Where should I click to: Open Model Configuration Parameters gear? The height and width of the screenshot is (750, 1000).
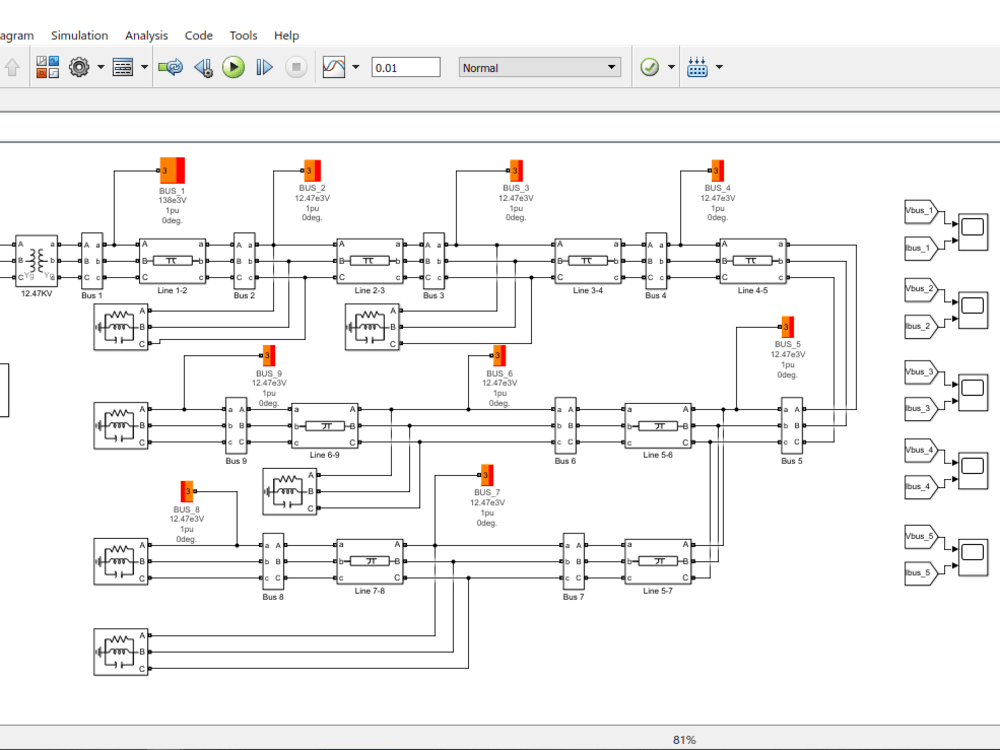[79, 67]
